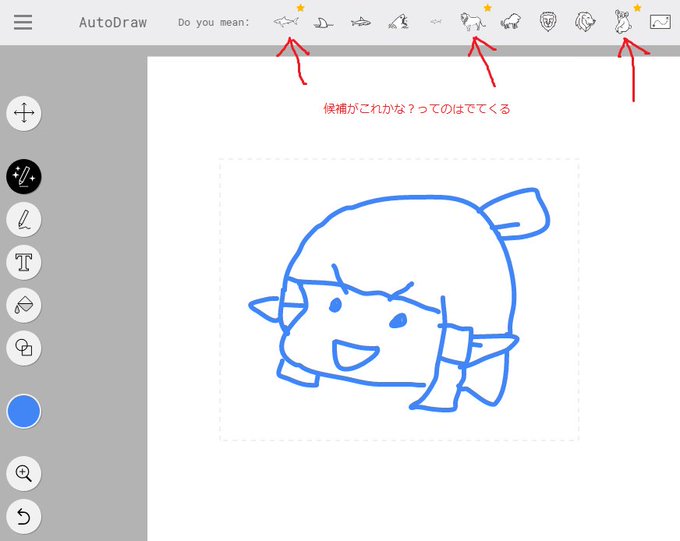This screenshot has width=680, height=541.
Task: Activate the AutoDraw magic pencil tool
Action: tap(24, 176)
